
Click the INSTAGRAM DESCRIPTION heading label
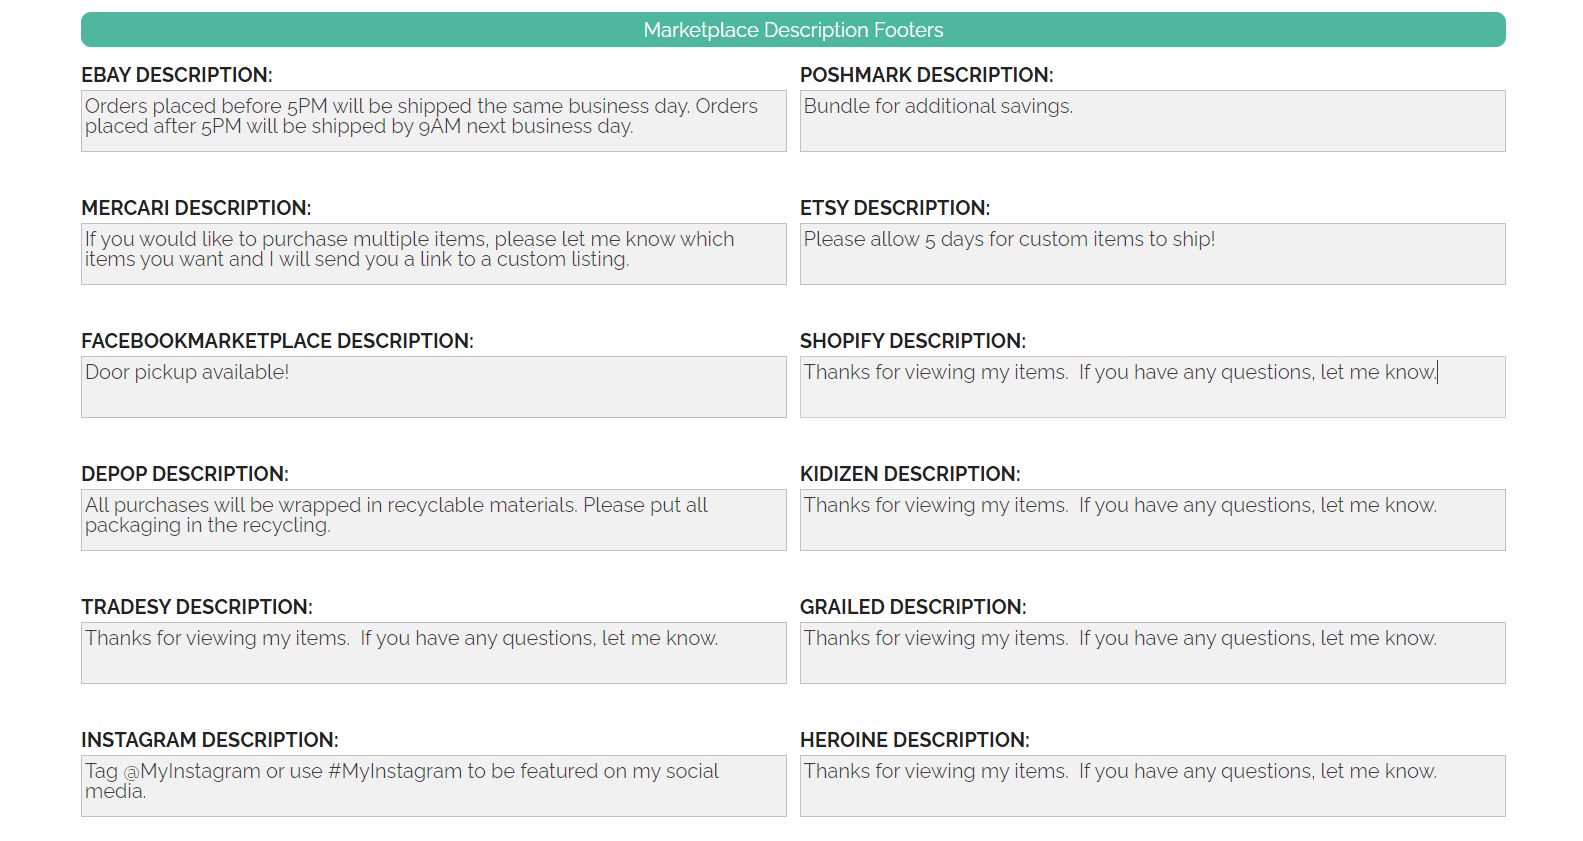click(x=210, y=740)
